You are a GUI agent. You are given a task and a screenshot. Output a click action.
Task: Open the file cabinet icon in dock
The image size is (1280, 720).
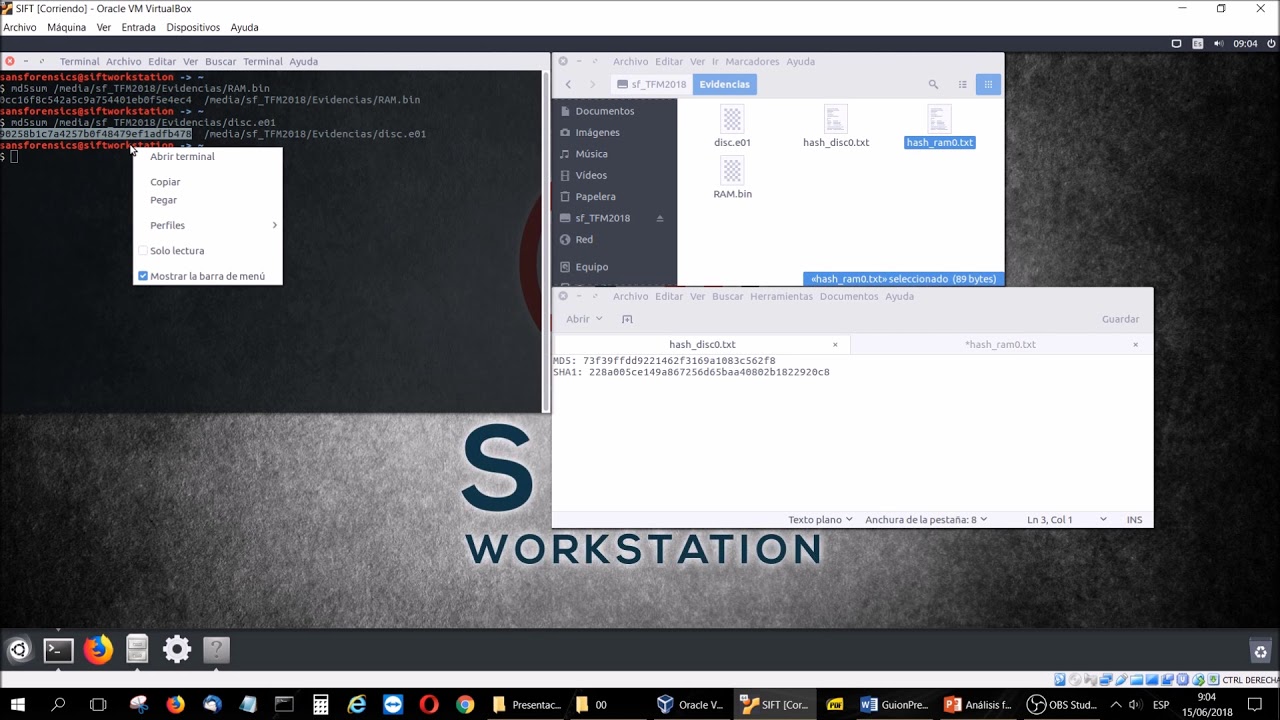point(137,650)
